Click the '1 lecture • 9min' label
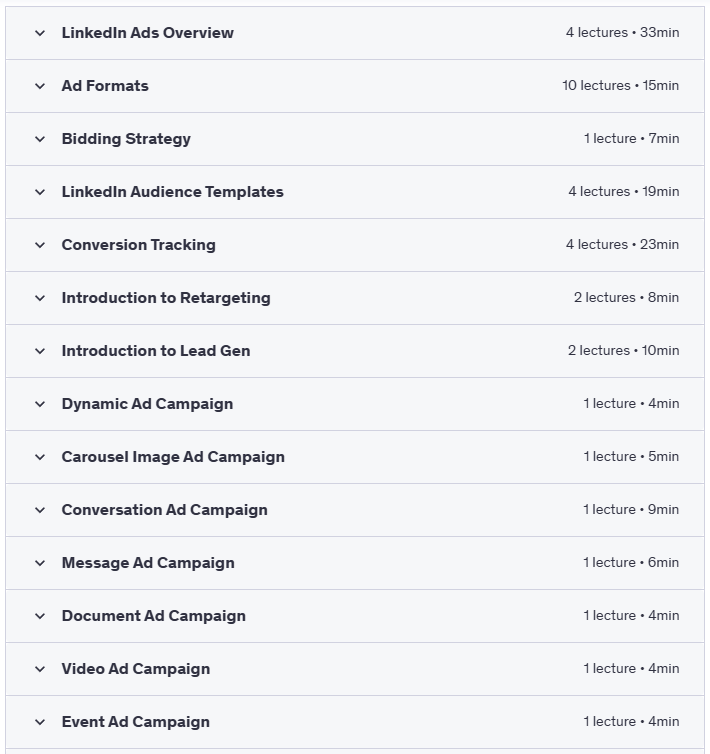This screenshot has height=754, width=710. click(631, 510)
